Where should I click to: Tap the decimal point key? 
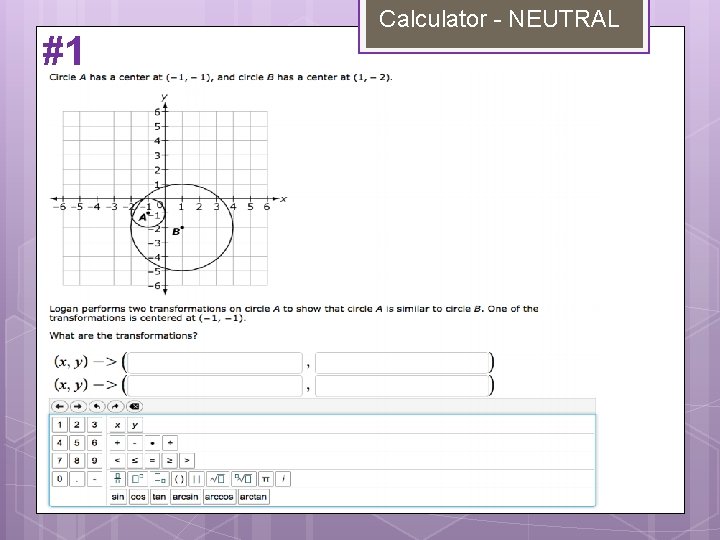pyautogui.click(x=77, y=479)
